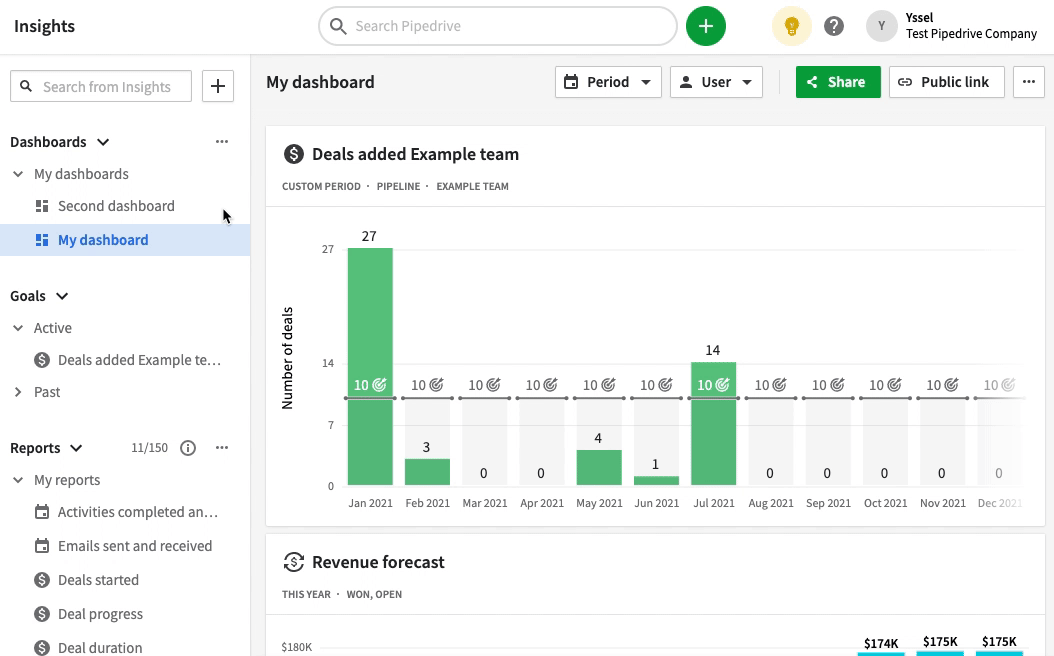Expand the Past goals group

[18, 392]
